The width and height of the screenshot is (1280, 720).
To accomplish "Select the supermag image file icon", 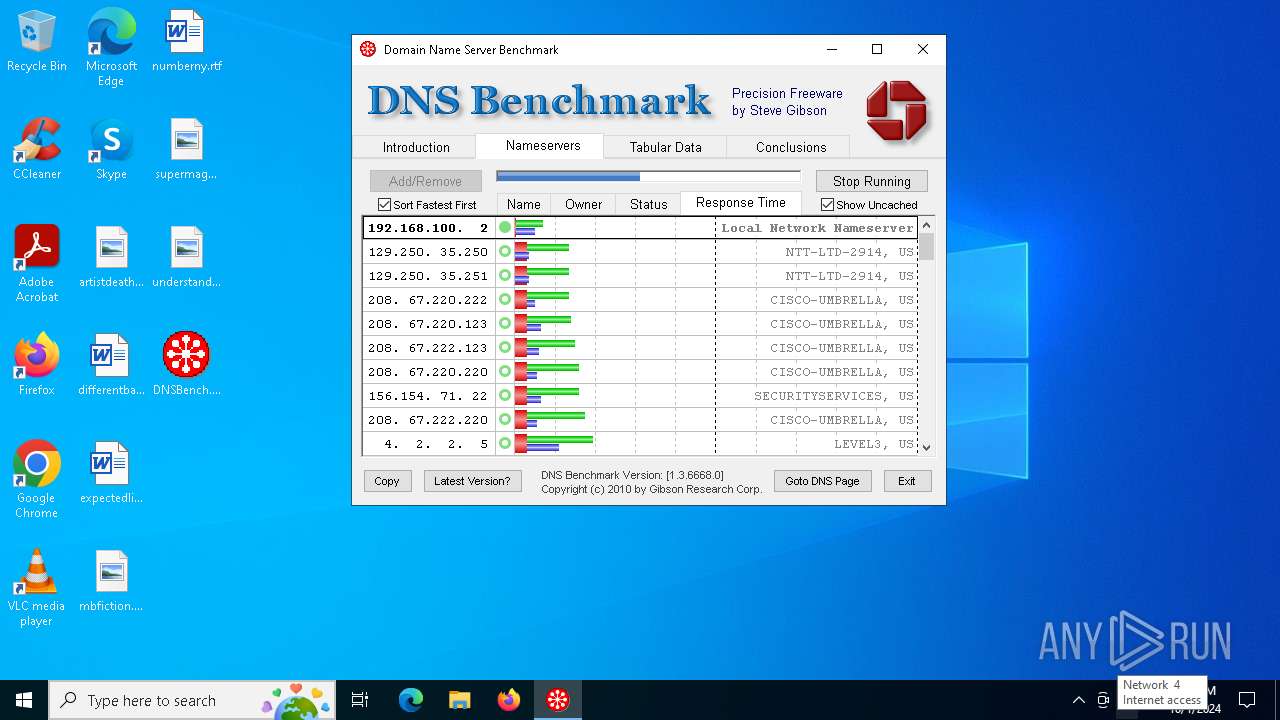I will (x=186, y=150).
